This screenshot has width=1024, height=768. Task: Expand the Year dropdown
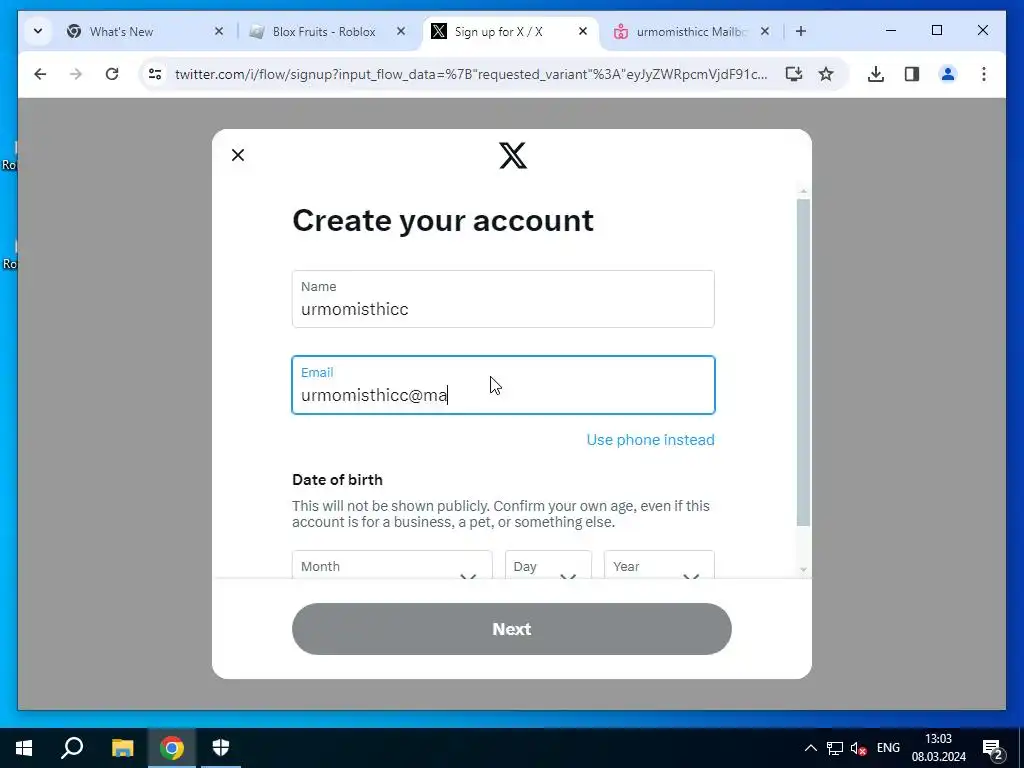tap(659, 565)
